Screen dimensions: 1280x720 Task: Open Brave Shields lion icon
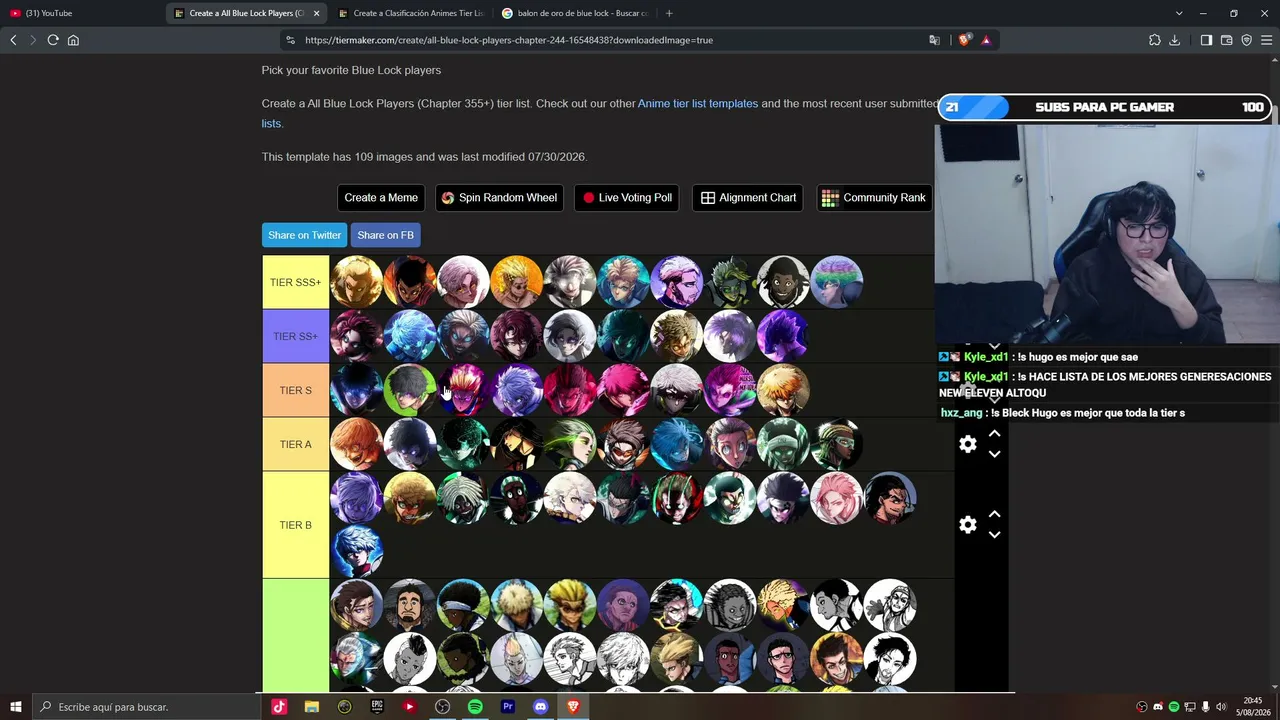point(965,40)
